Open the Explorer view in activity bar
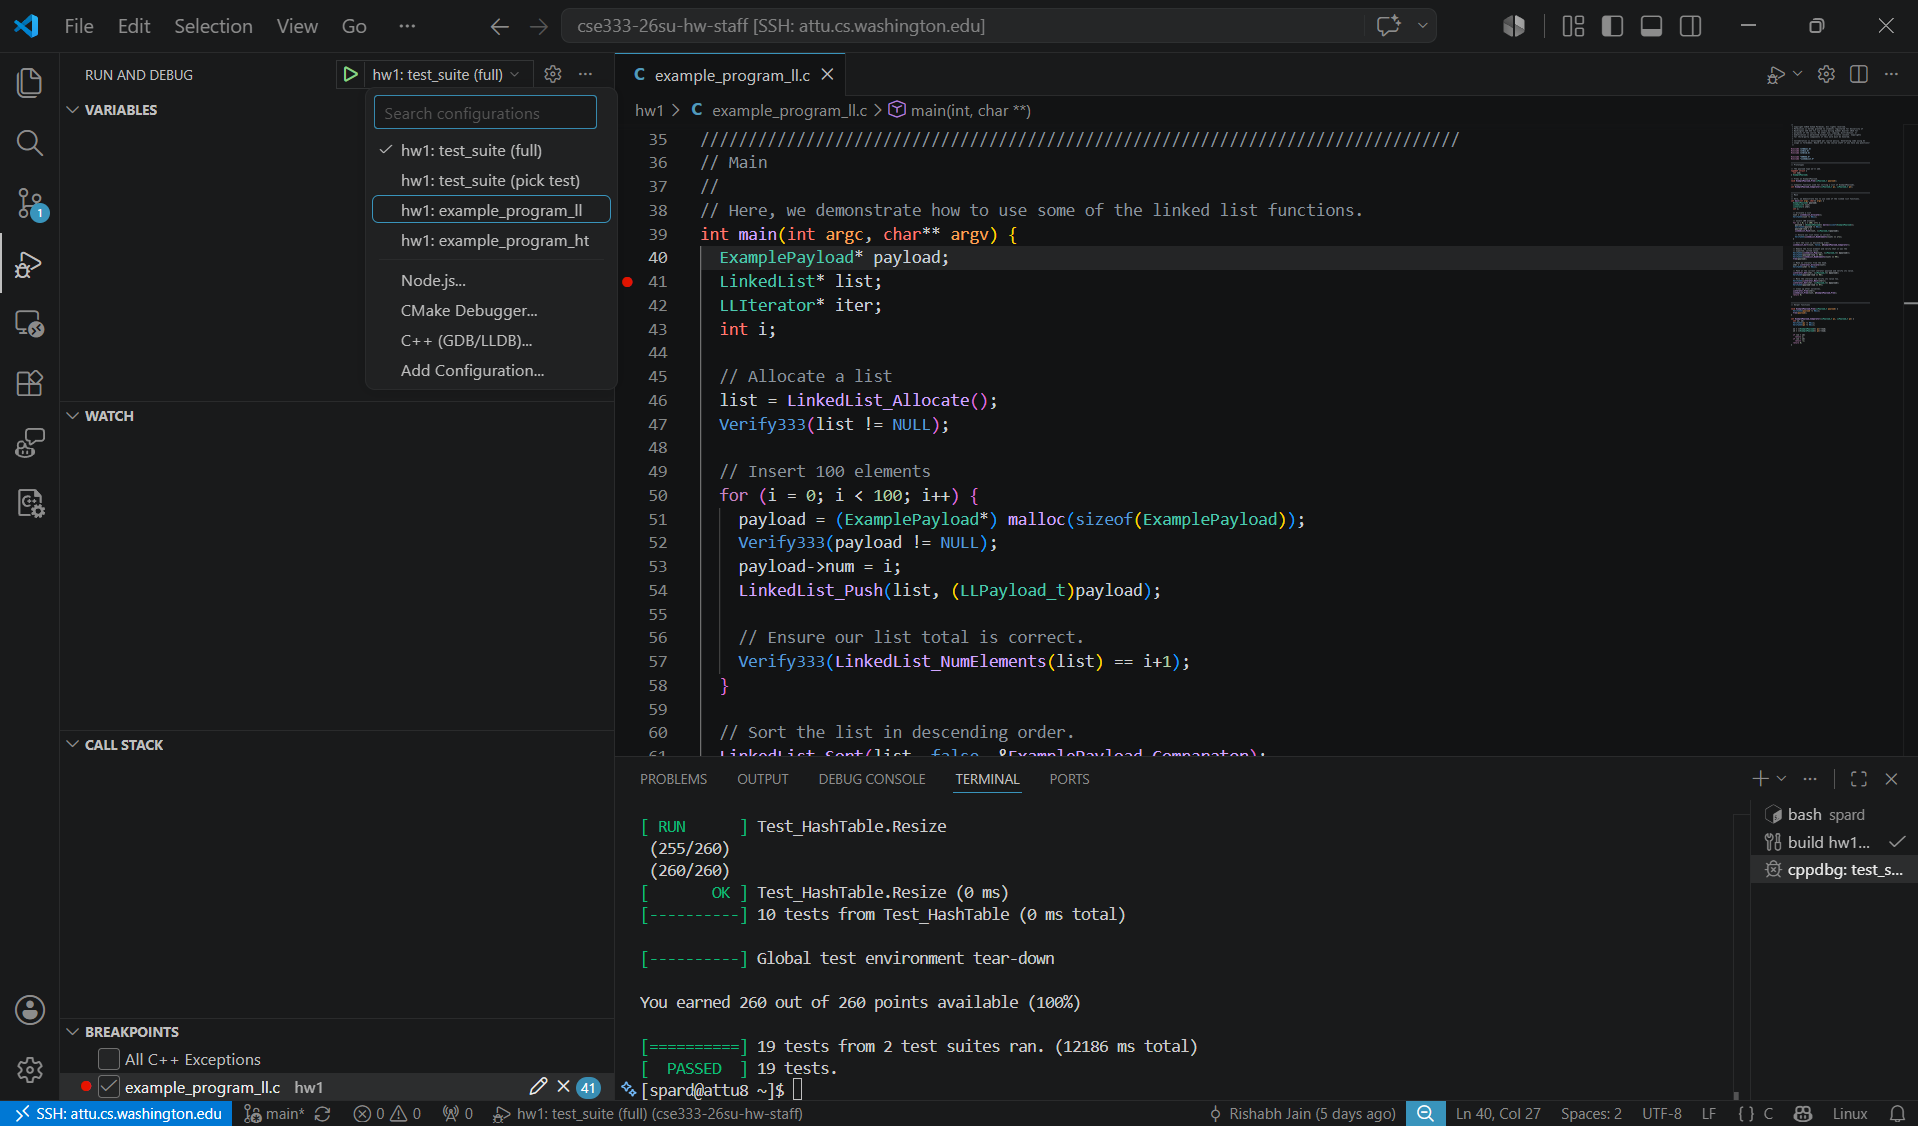The height and width of the screenshot is (1126, 1918). [30, 83]
